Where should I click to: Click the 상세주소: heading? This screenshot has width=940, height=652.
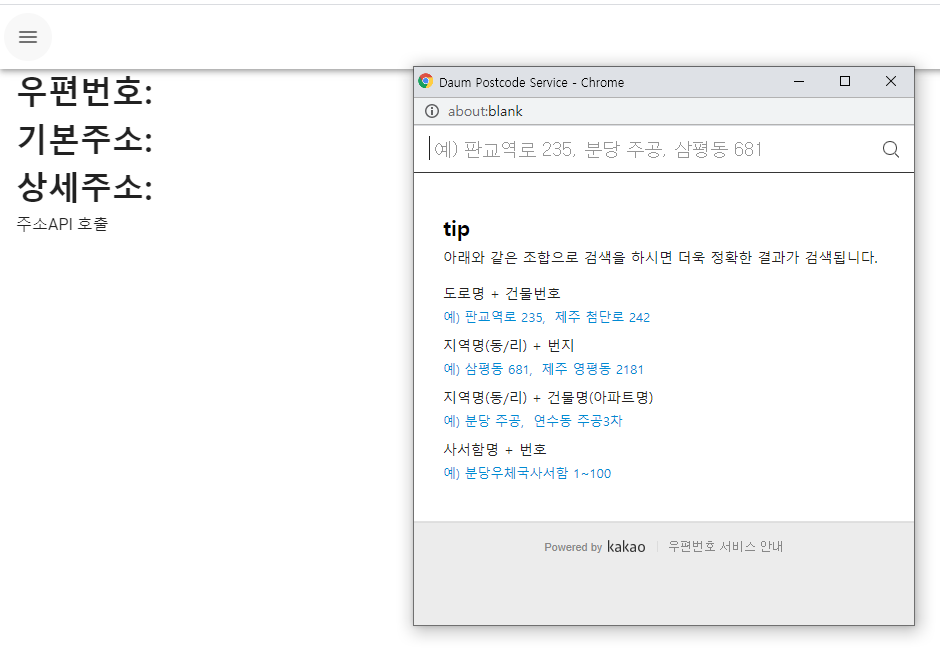pos(85,187)
